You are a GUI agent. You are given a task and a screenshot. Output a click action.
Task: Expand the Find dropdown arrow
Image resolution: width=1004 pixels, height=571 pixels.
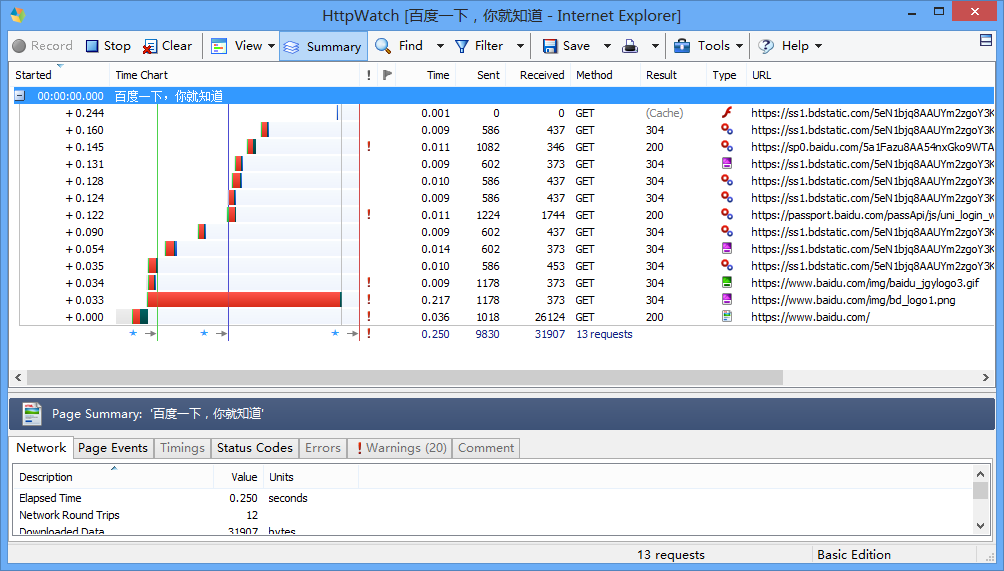pos(440,46)
